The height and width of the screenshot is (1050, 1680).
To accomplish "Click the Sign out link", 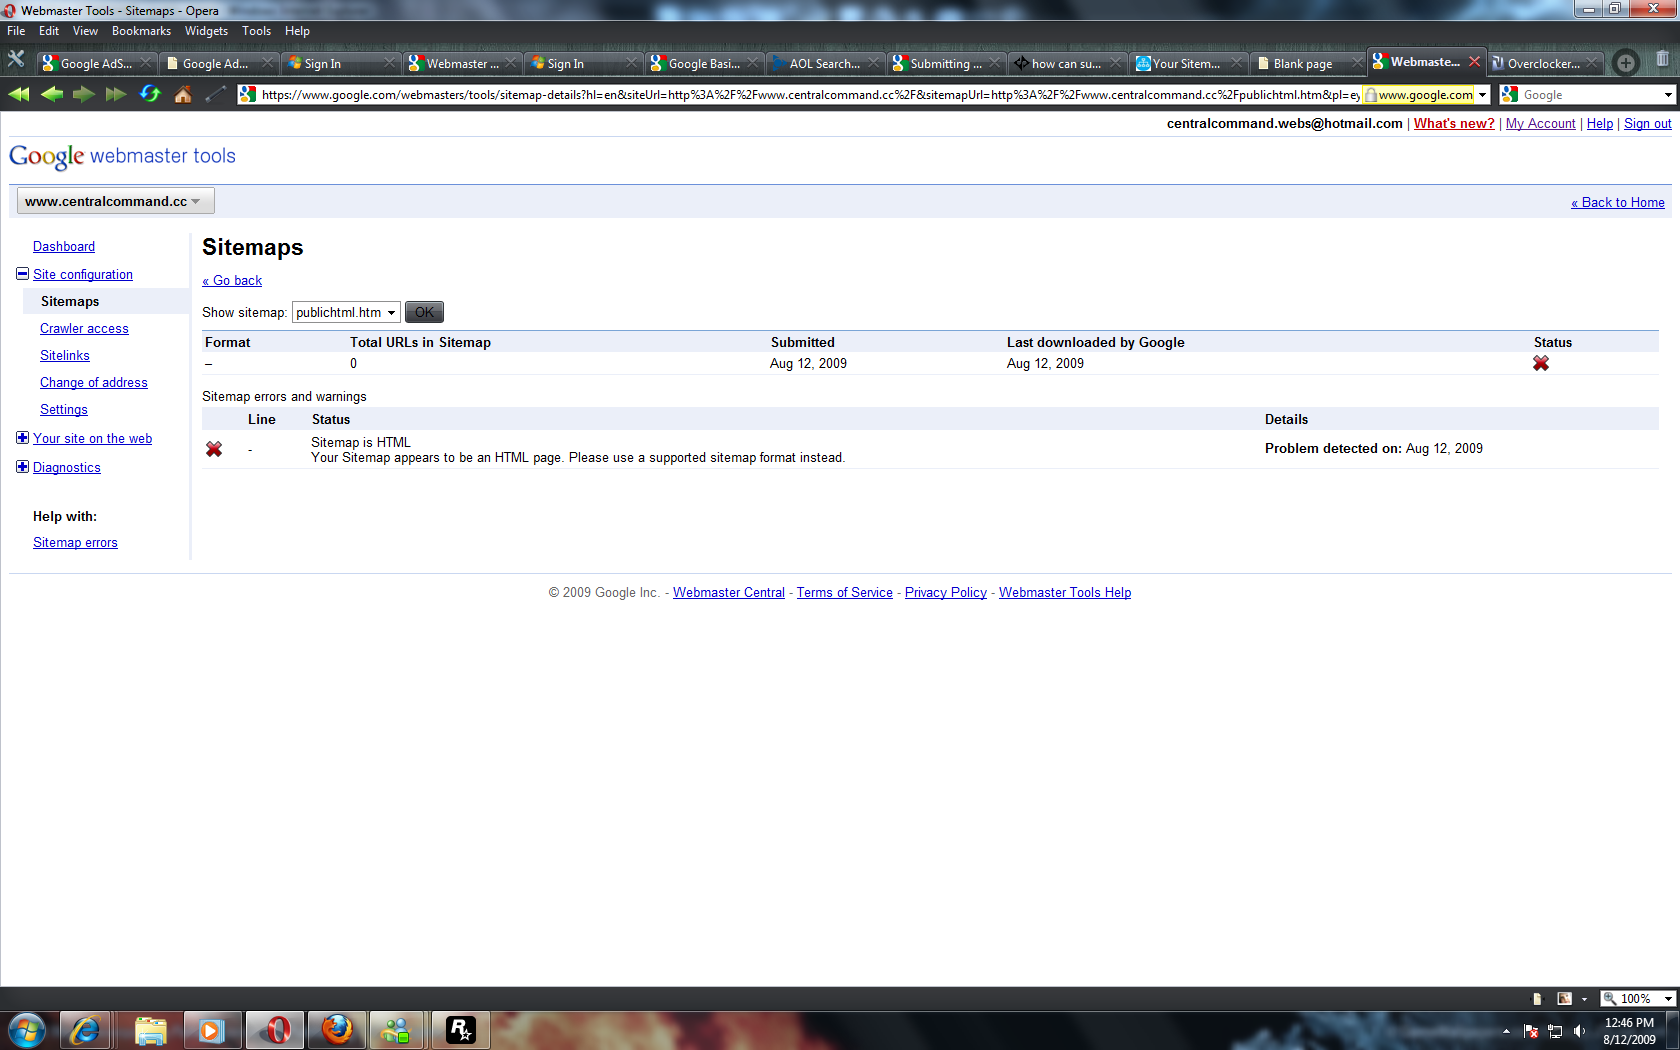I will pos(1648,124).
